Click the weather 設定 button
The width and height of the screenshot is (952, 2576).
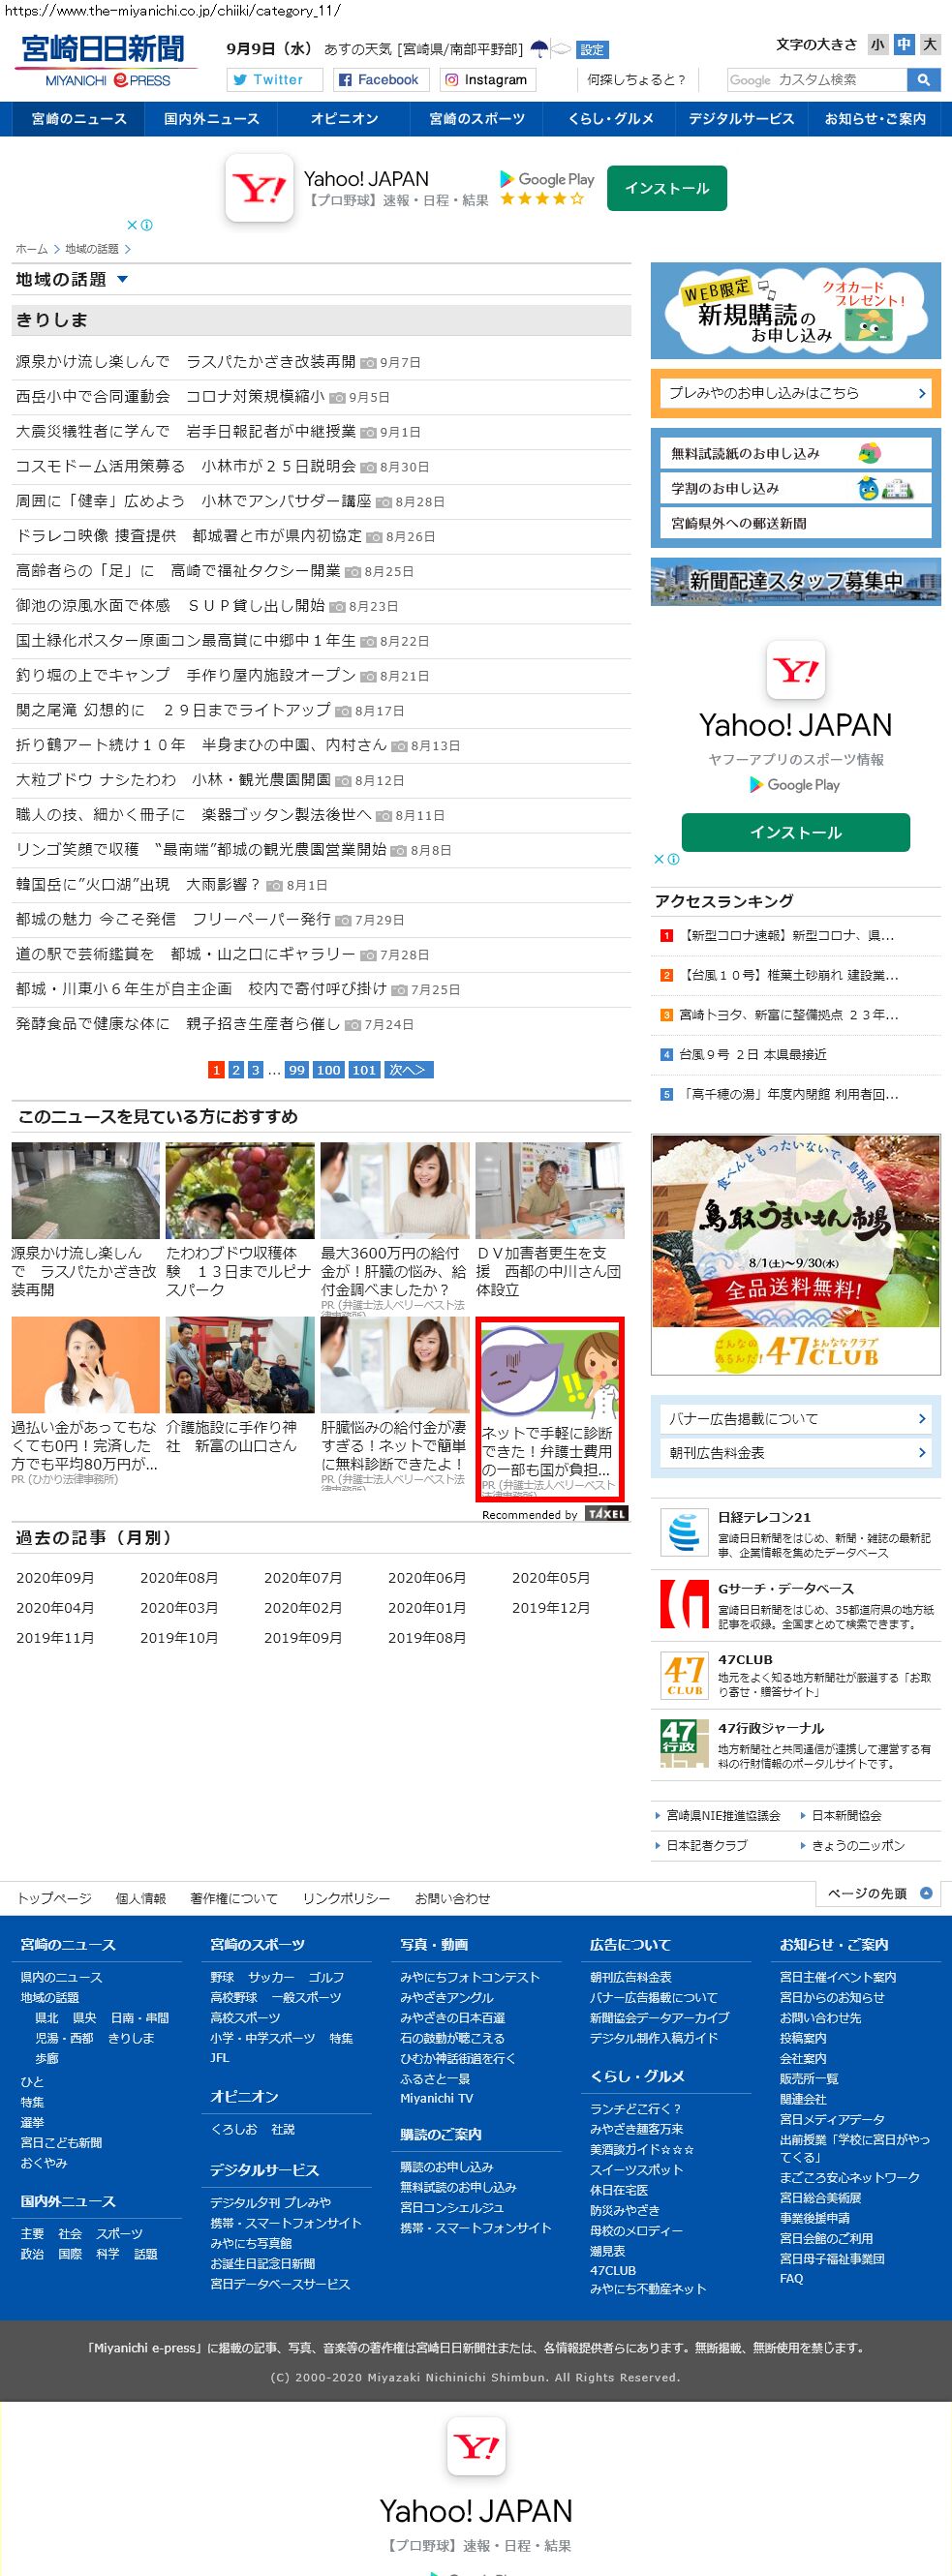point(592,50)
